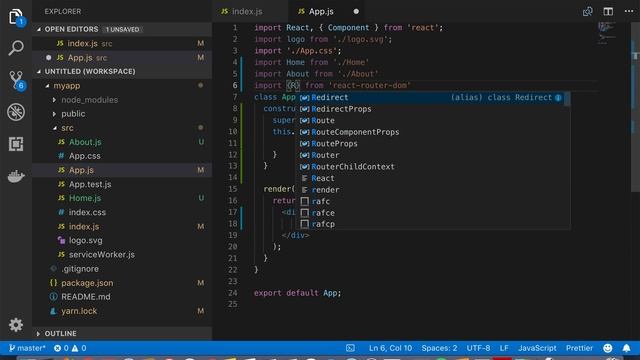Click the info icon beside Redirect suggestion
Image resolution: width=640 pixels, height=360 pixels.
coord(558,98)
